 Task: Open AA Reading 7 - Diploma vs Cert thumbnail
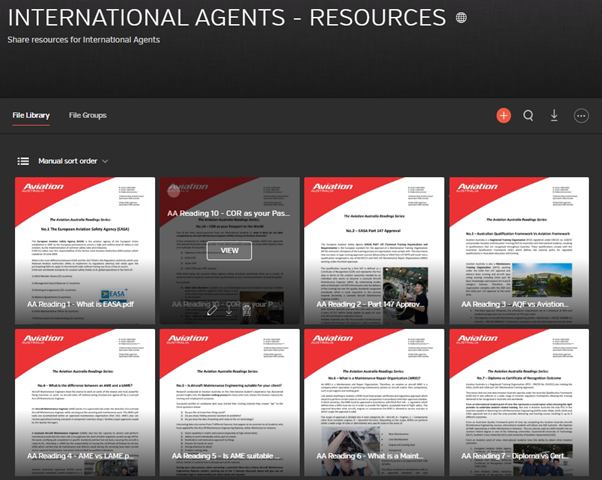pyautogui.click(x=519, y=402)
